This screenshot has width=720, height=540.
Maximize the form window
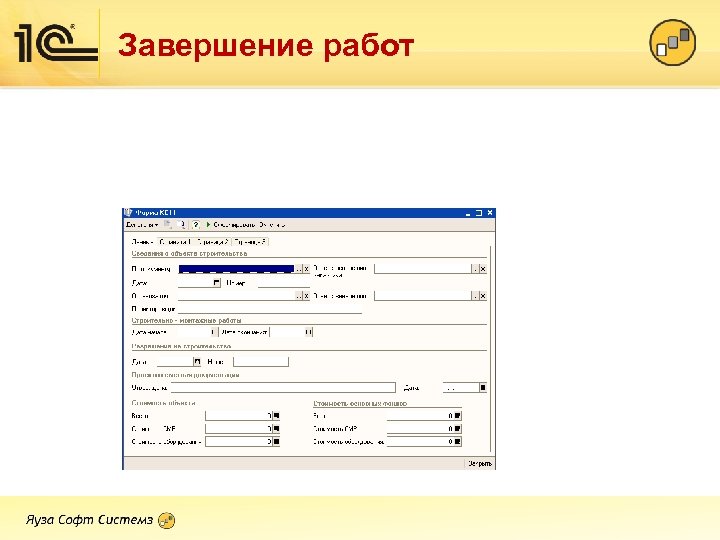coord(479,213)
